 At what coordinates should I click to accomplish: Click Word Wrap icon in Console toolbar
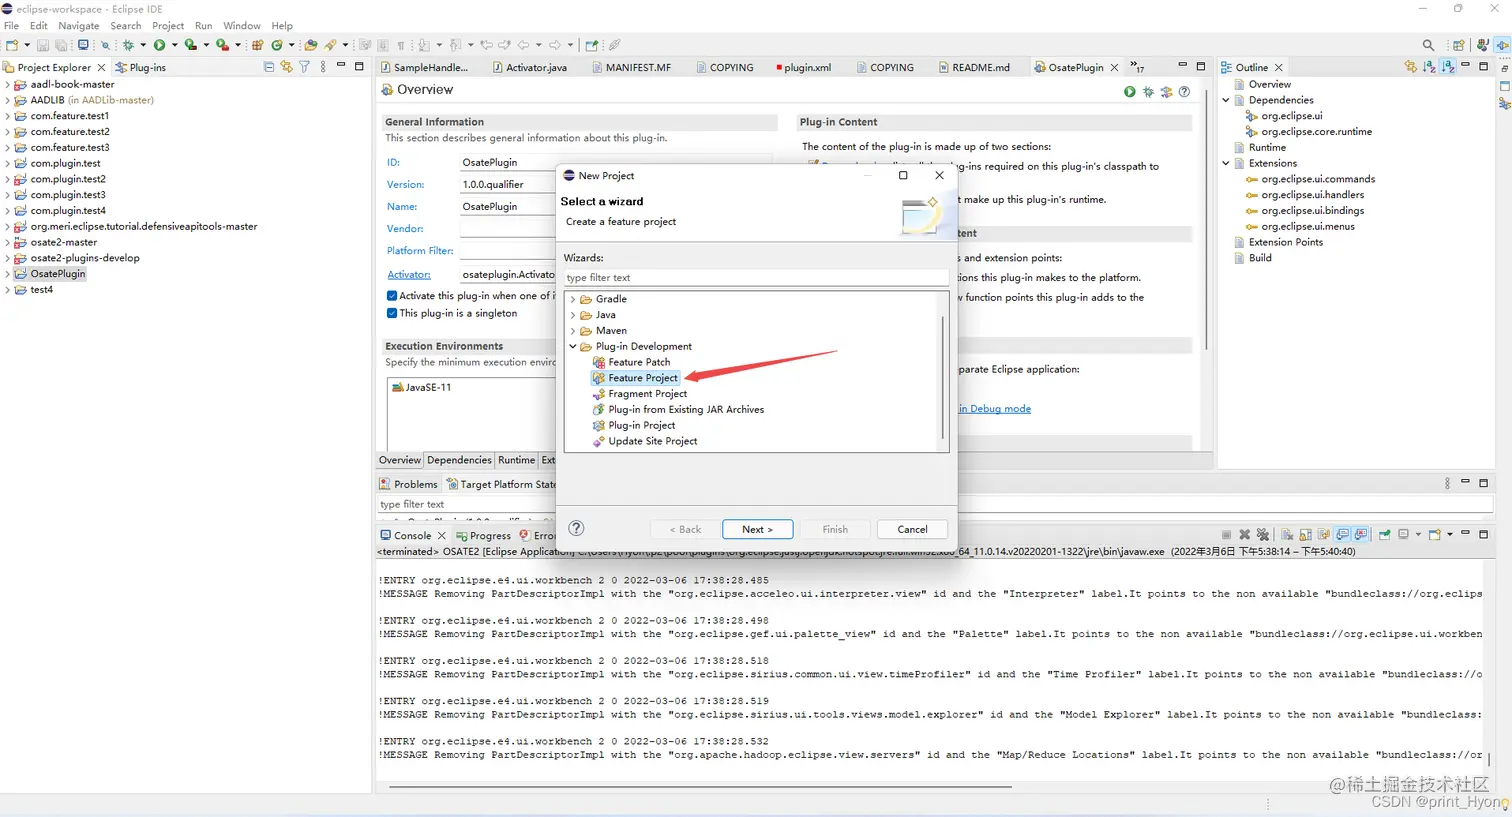click(x=1324, y=535)
